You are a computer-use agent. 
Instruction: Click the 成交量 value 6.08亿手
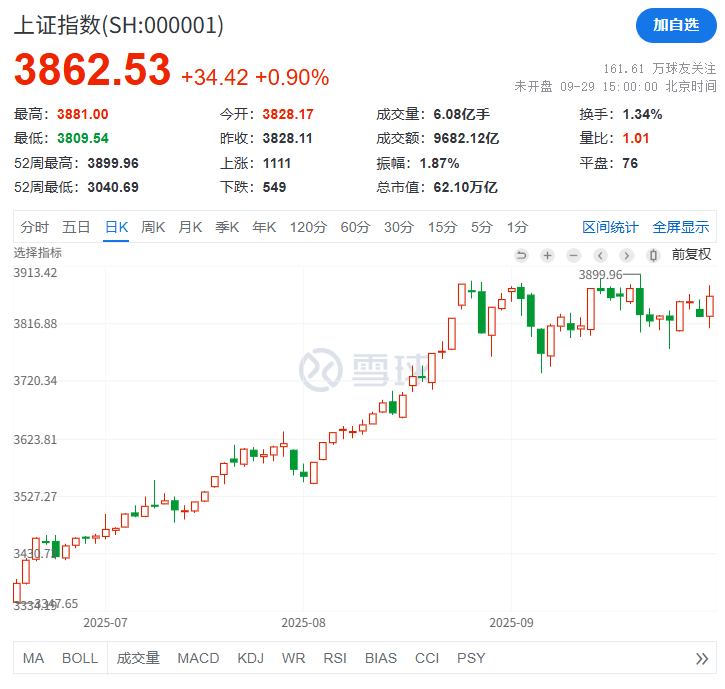click(461, 114)
